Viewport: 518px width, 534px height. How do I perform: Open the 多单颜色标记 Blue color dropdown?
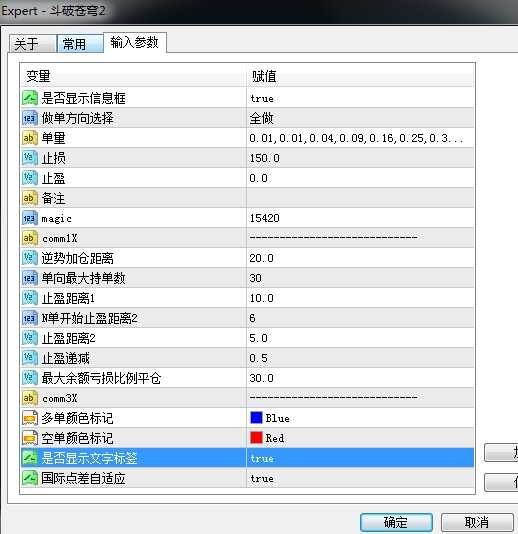pos(360,418)
